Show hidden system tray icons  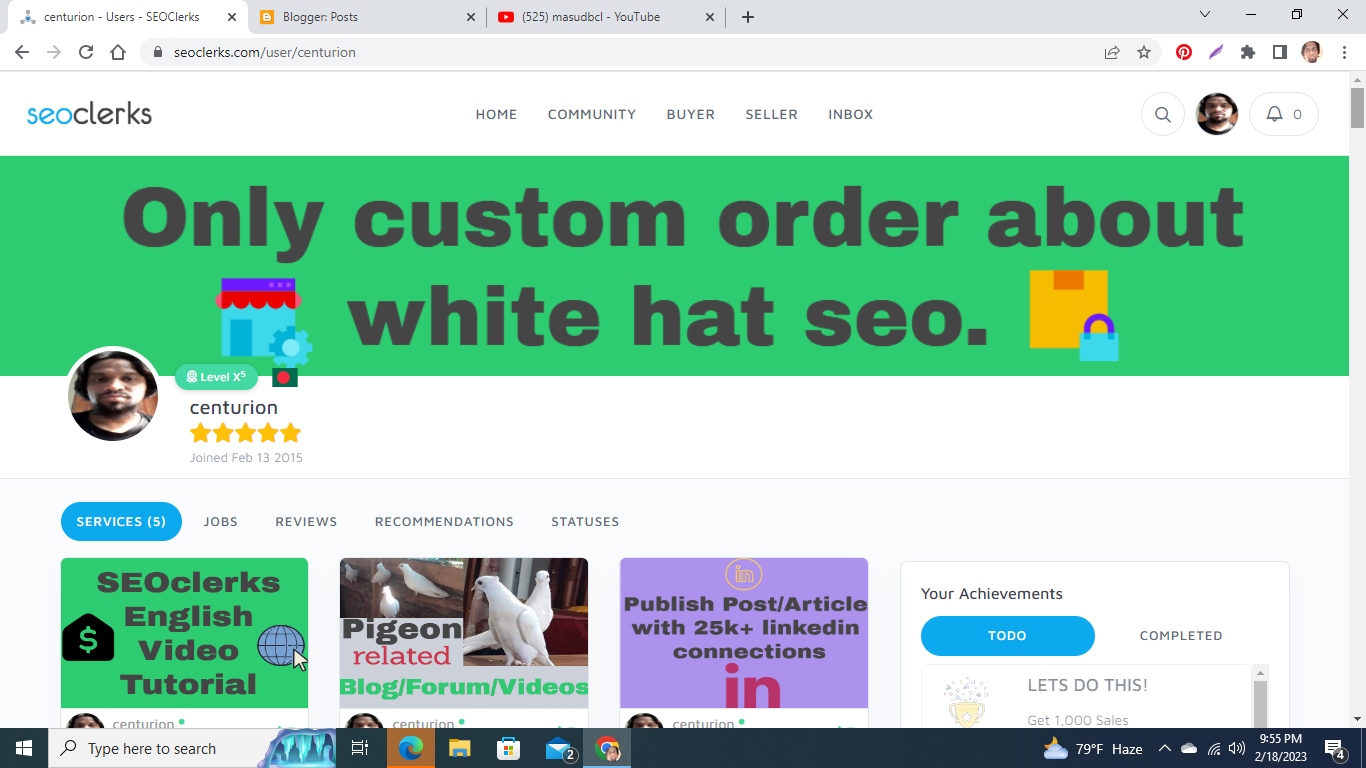(1164, 748)
